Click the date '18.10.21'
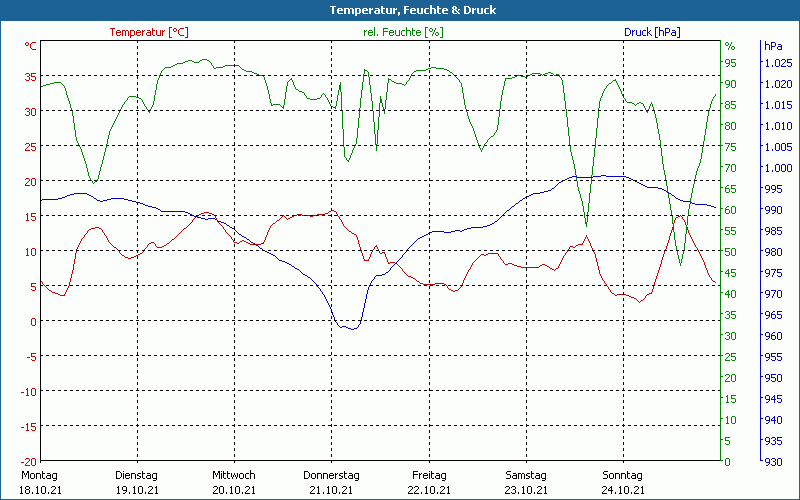Image resolution: width=800 pixels, height=500 pixels. coord(40,490)
